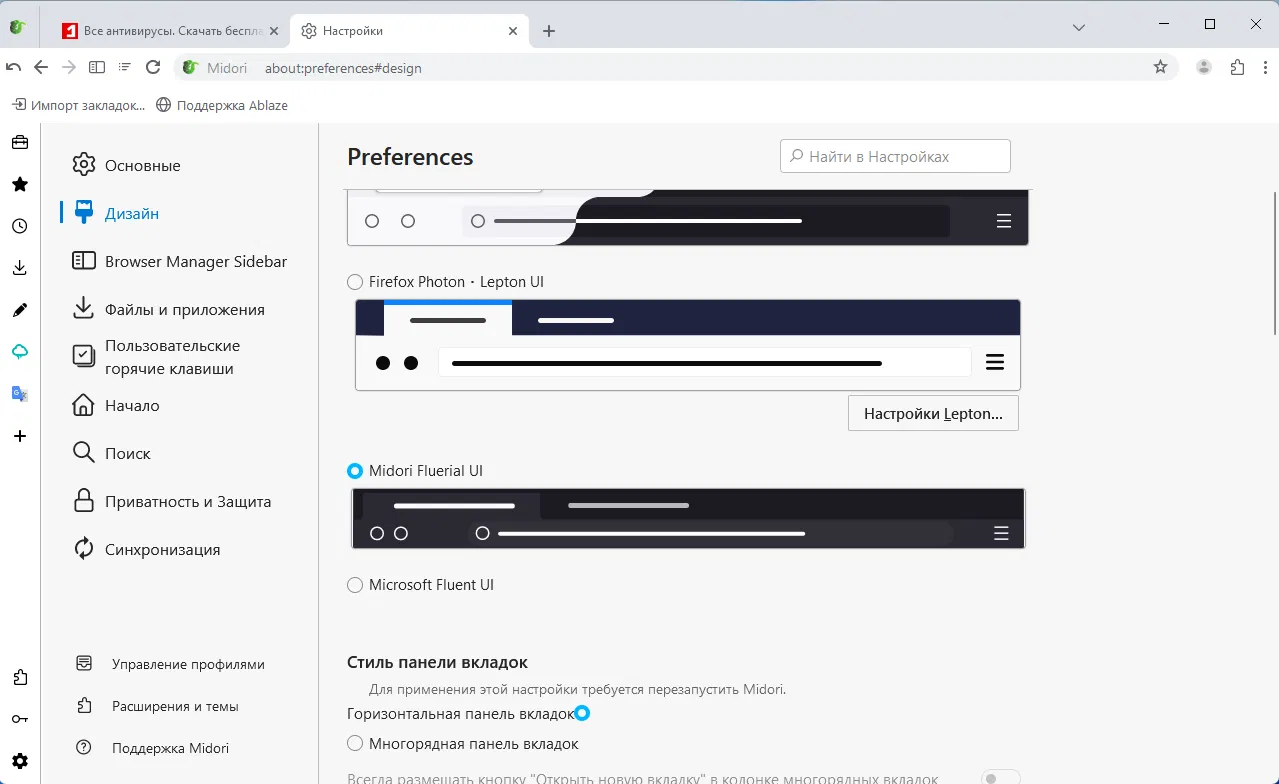Viewport: 1279px width, 784px height.
Task: Open Расширения и темы link
Action: pyautogui.click(x=157, y=706)
